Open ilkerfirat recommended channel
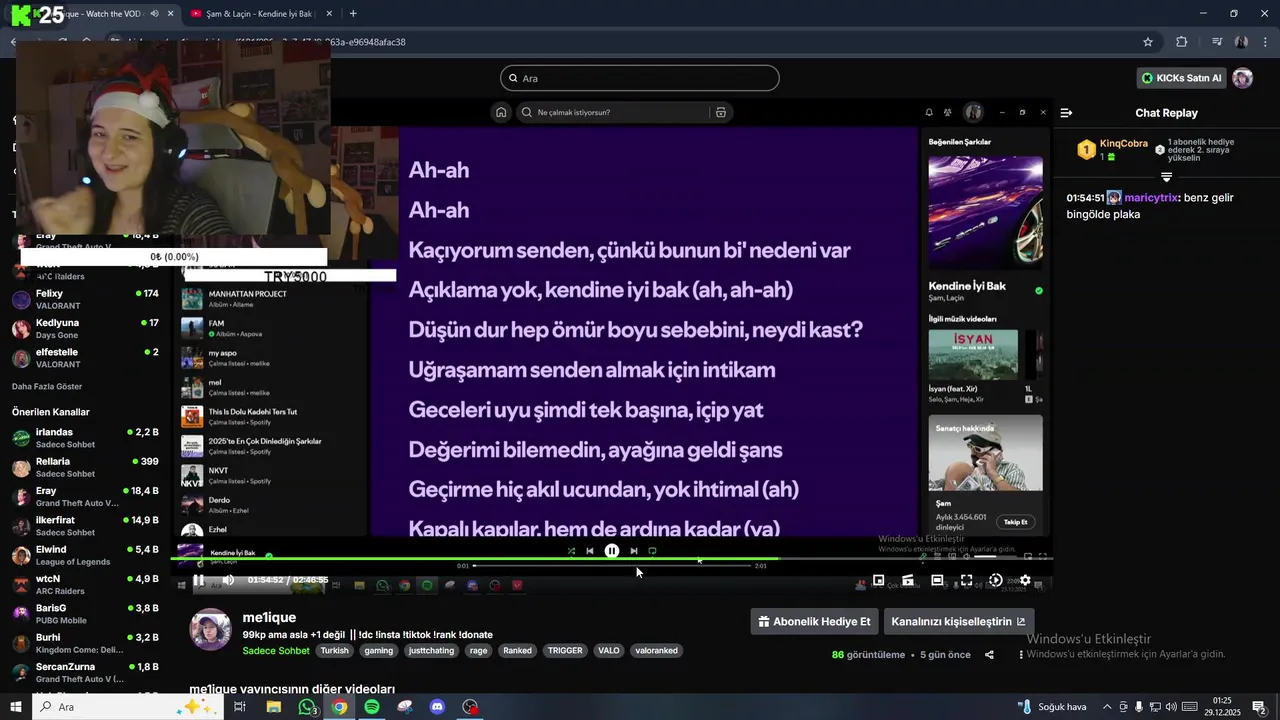1280x720 pixels. coord(85,526)
